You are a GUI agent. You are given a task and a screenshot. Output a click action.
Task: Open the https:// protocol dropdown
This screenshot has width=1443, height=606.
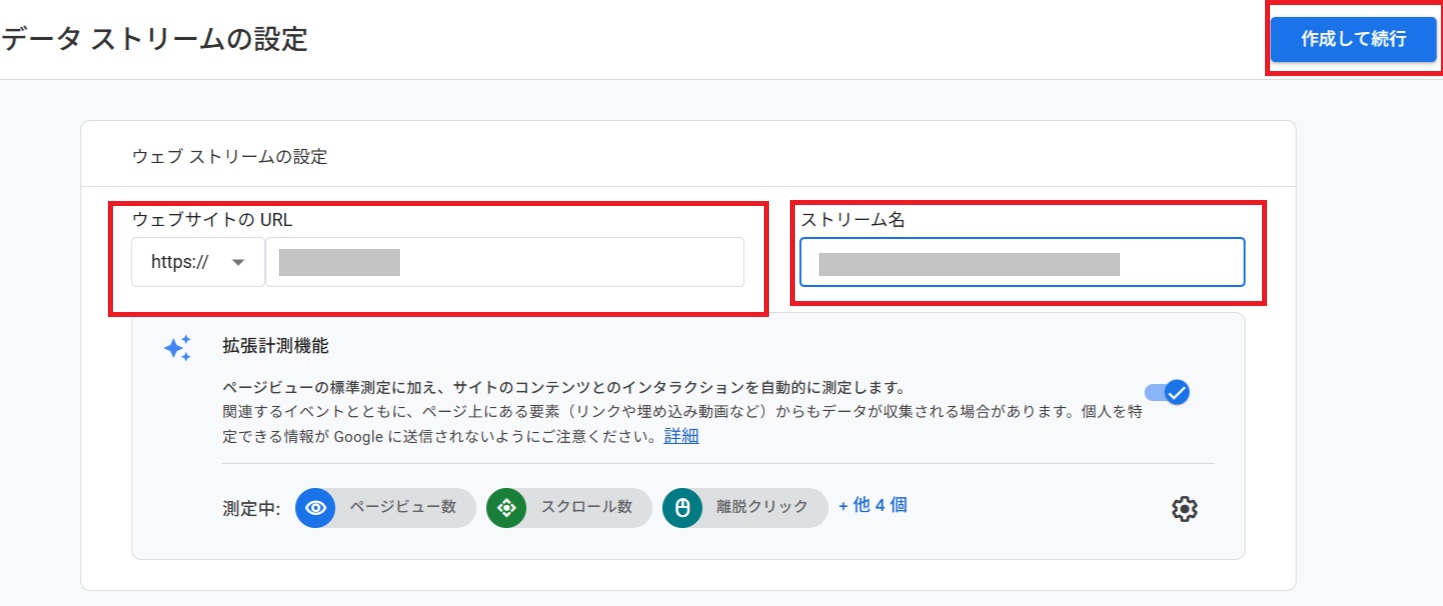(x=197, y=262)
